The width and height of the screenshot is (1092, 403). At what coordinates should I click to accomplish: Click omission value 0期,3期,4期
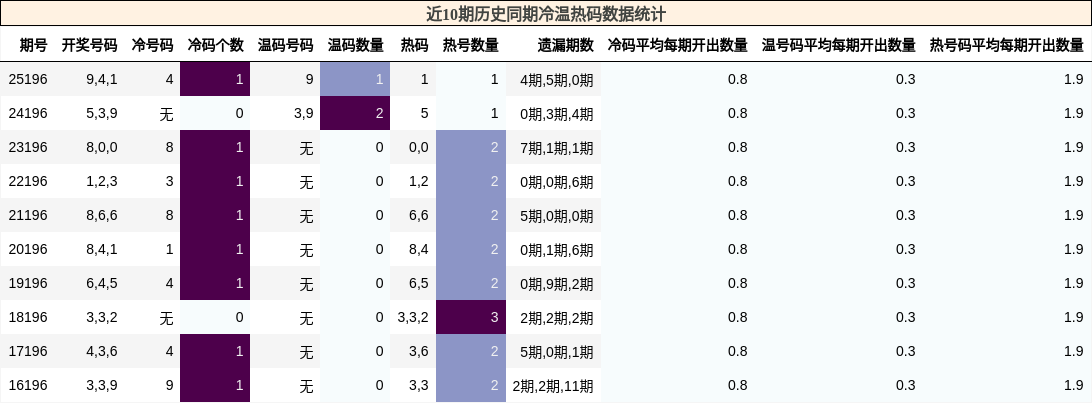coord(557,113)
